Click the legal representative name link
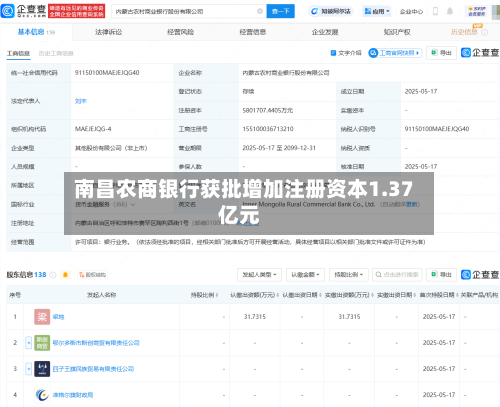The image size is (500, 407). pos(81,101)
